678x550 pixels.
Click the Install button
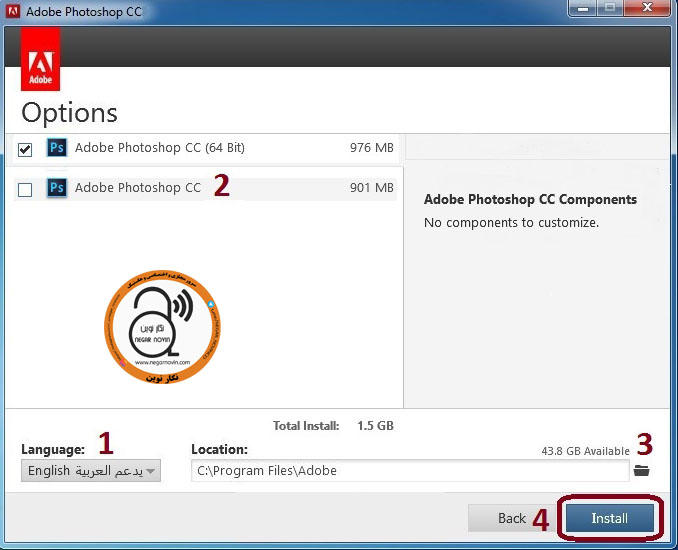[x=610, y=518]
